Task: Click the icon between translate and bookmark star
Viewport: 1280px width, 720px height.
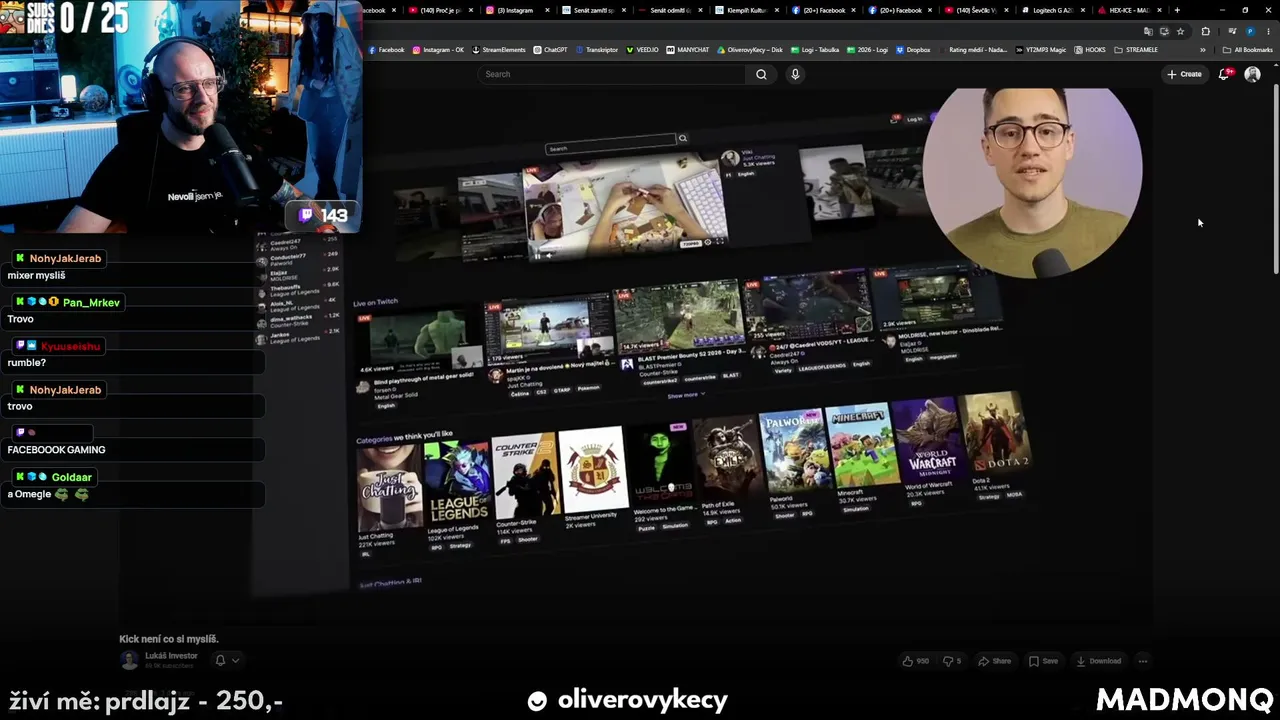Action: [1164, 31]
